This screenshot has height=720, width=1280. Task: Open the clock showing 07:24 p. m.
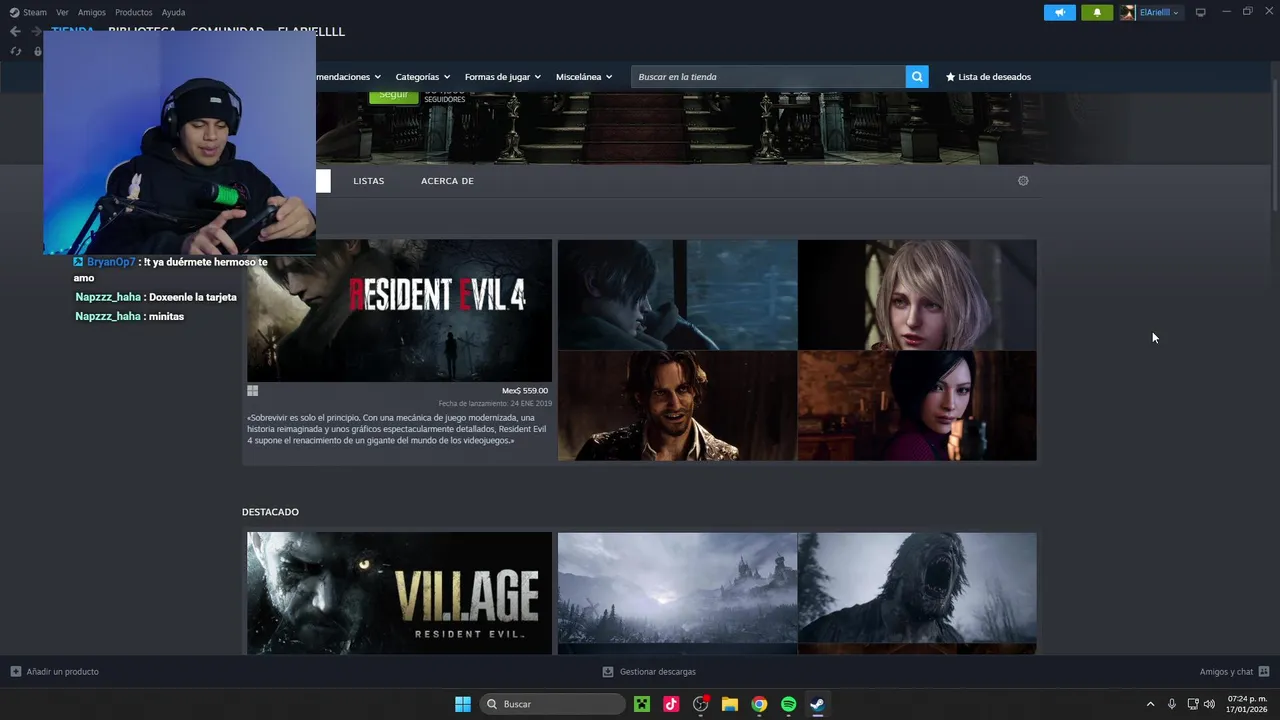coord(1247,704)
